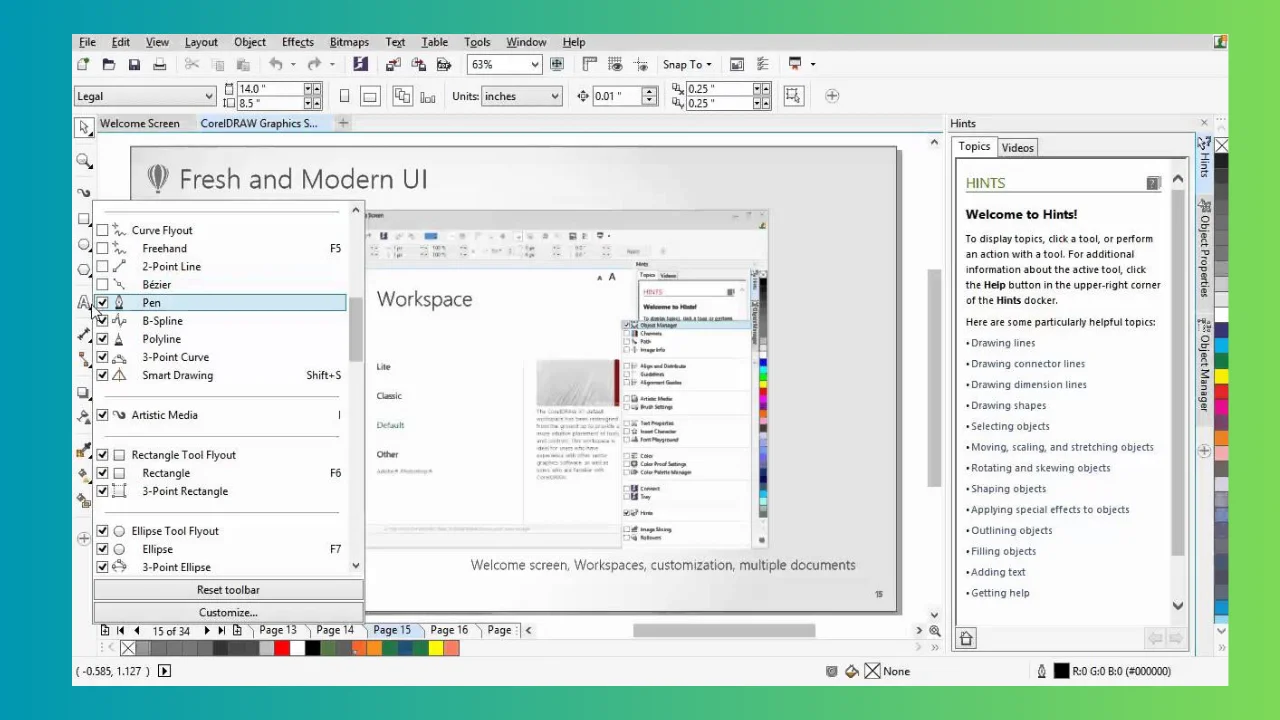The image size is (1280, 720).
Task: Open the zoom level dropdown showing 63%
Action: tap(534, 64)
